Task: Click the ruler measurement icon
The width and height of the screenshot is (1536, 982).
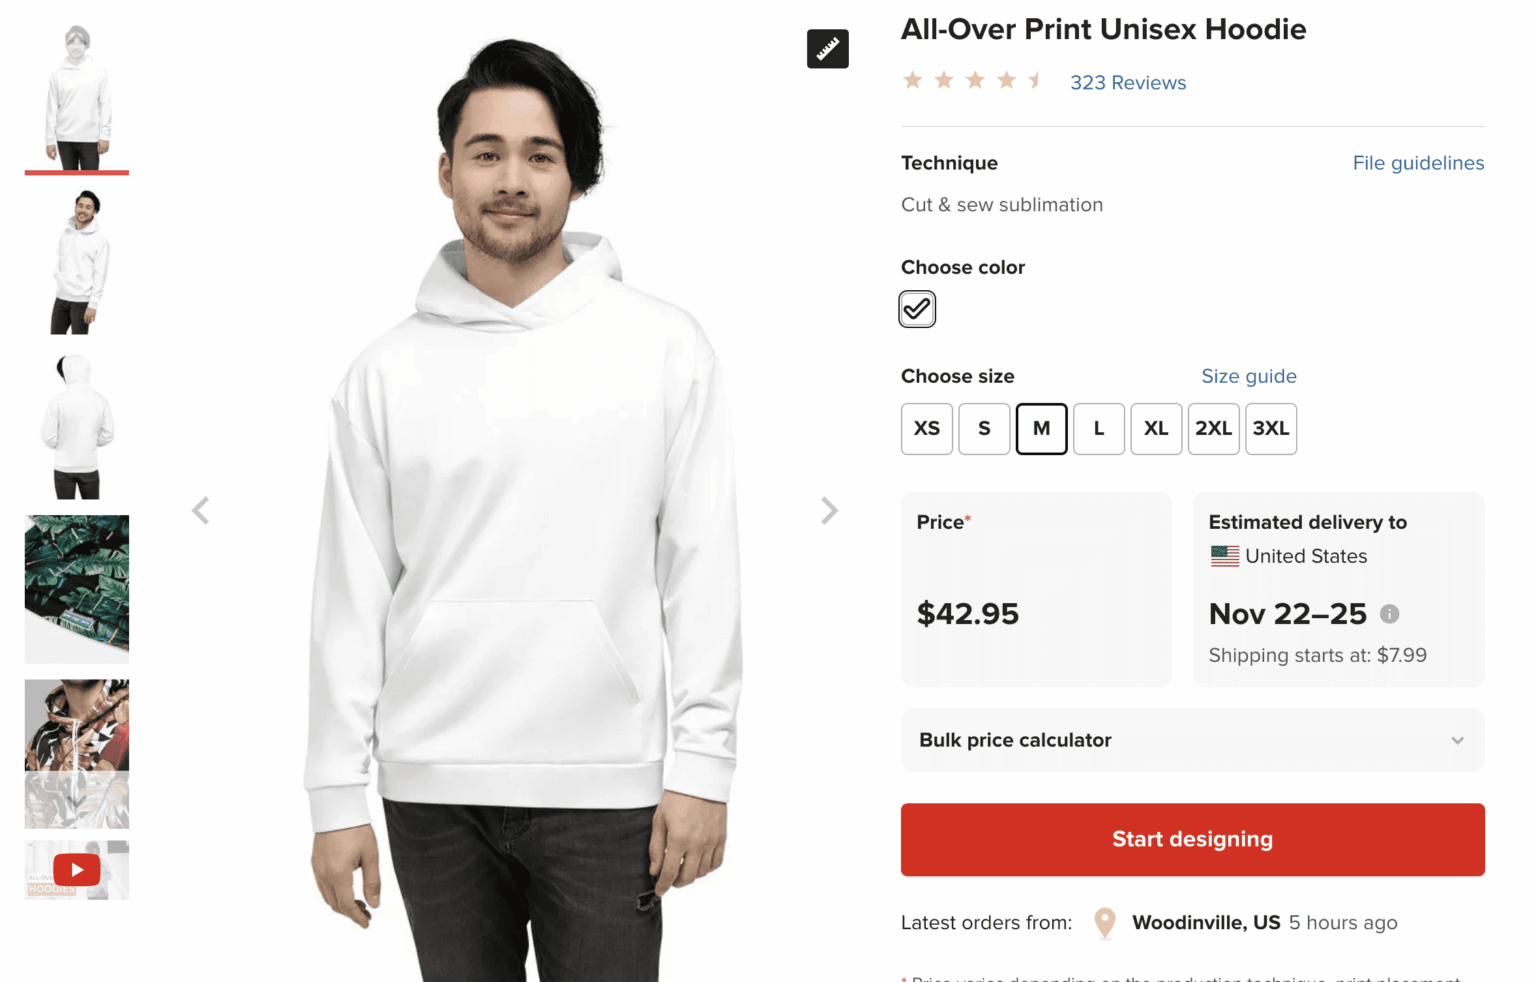Action: click(x=827, y=49)
